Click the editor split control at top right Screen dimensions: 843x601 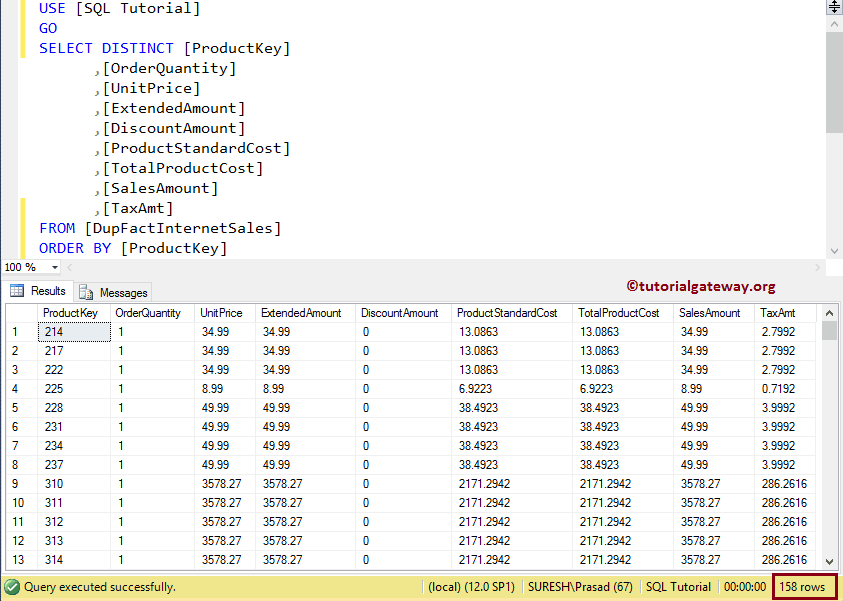tap(833, 8)
